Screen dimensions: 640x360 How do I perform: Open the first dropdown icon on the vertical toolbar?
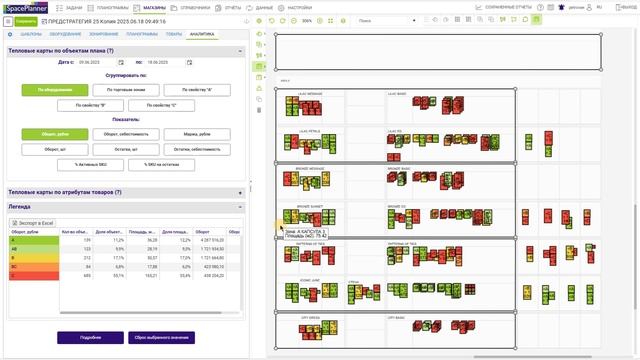point(260,34)
